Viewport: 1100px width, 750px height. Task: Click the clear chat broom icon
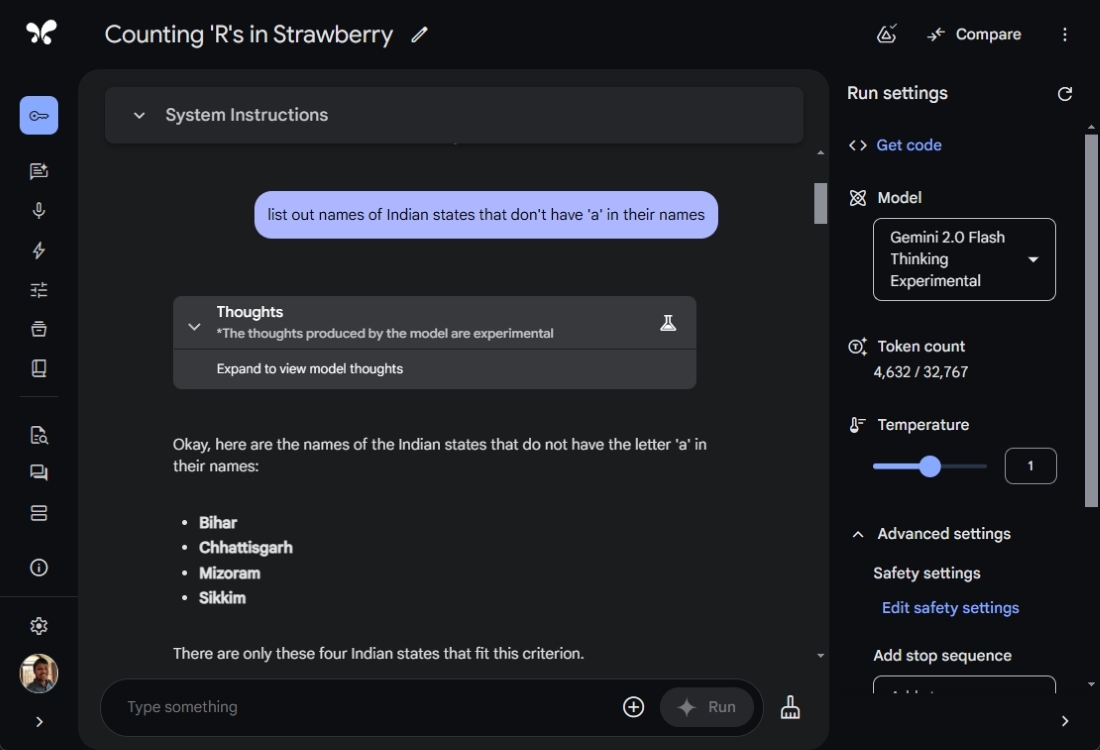tap(790, 707)
